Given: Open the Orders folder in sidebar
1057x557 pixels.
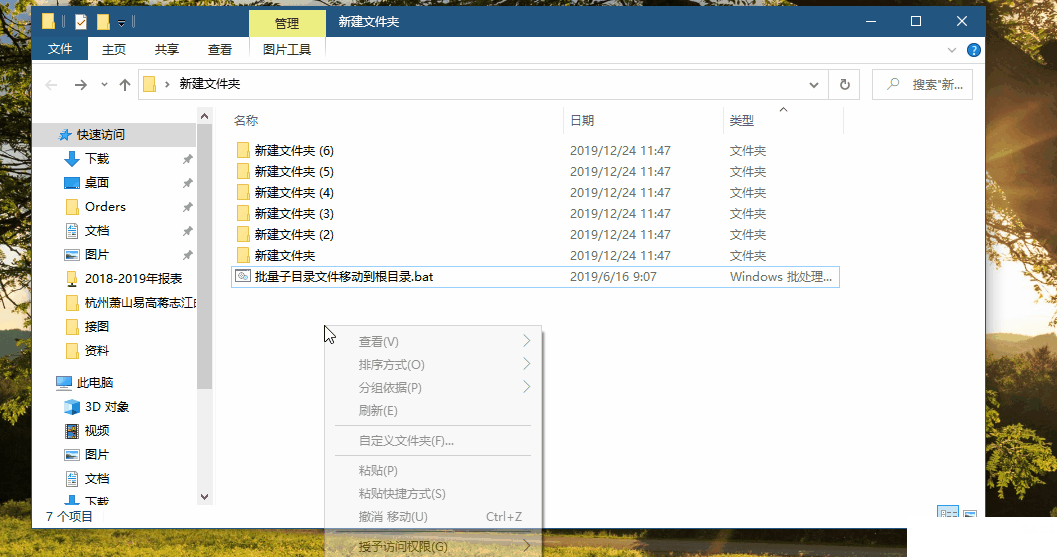Looking at the screenshot, I should tap(105, 206).
